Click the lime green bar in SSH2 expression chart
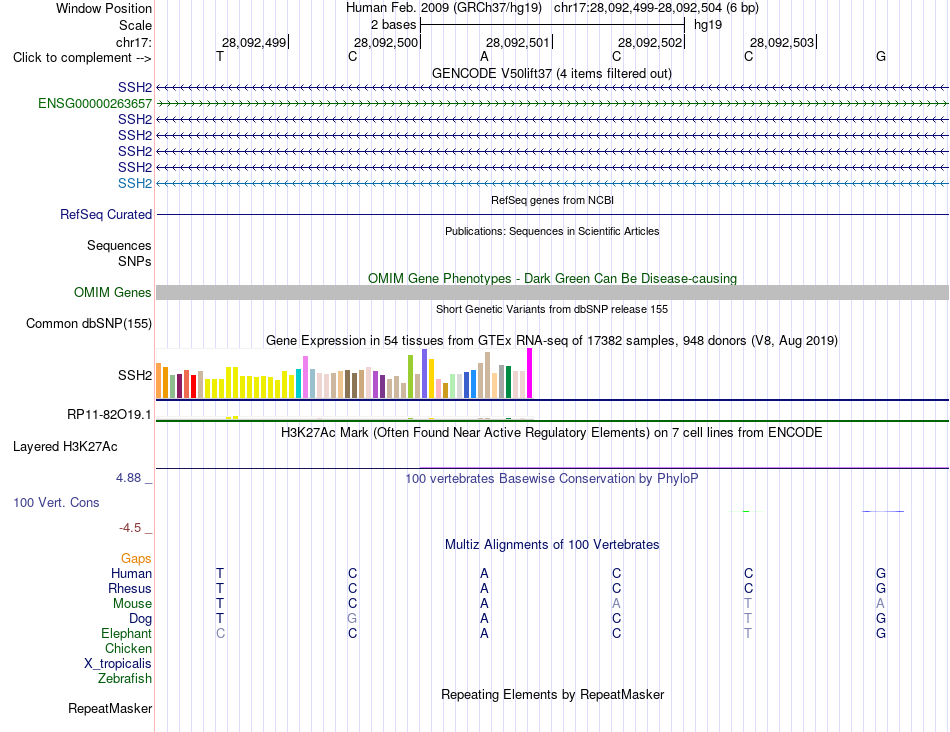Viewport: 950px width, 732px height. point(410,376)
